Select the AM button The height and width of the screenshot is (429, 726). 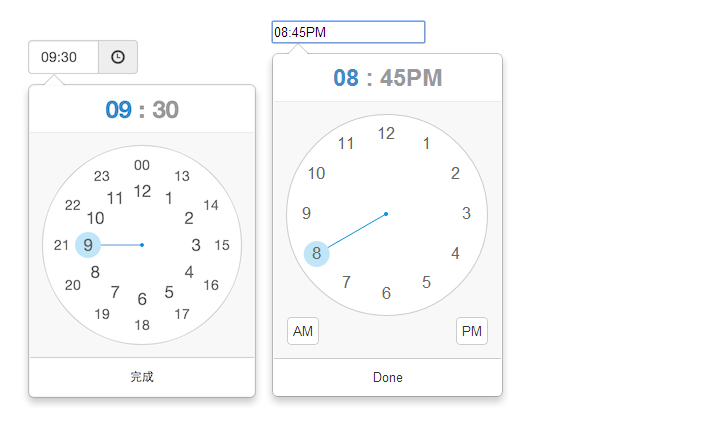[x=303, y=331]
